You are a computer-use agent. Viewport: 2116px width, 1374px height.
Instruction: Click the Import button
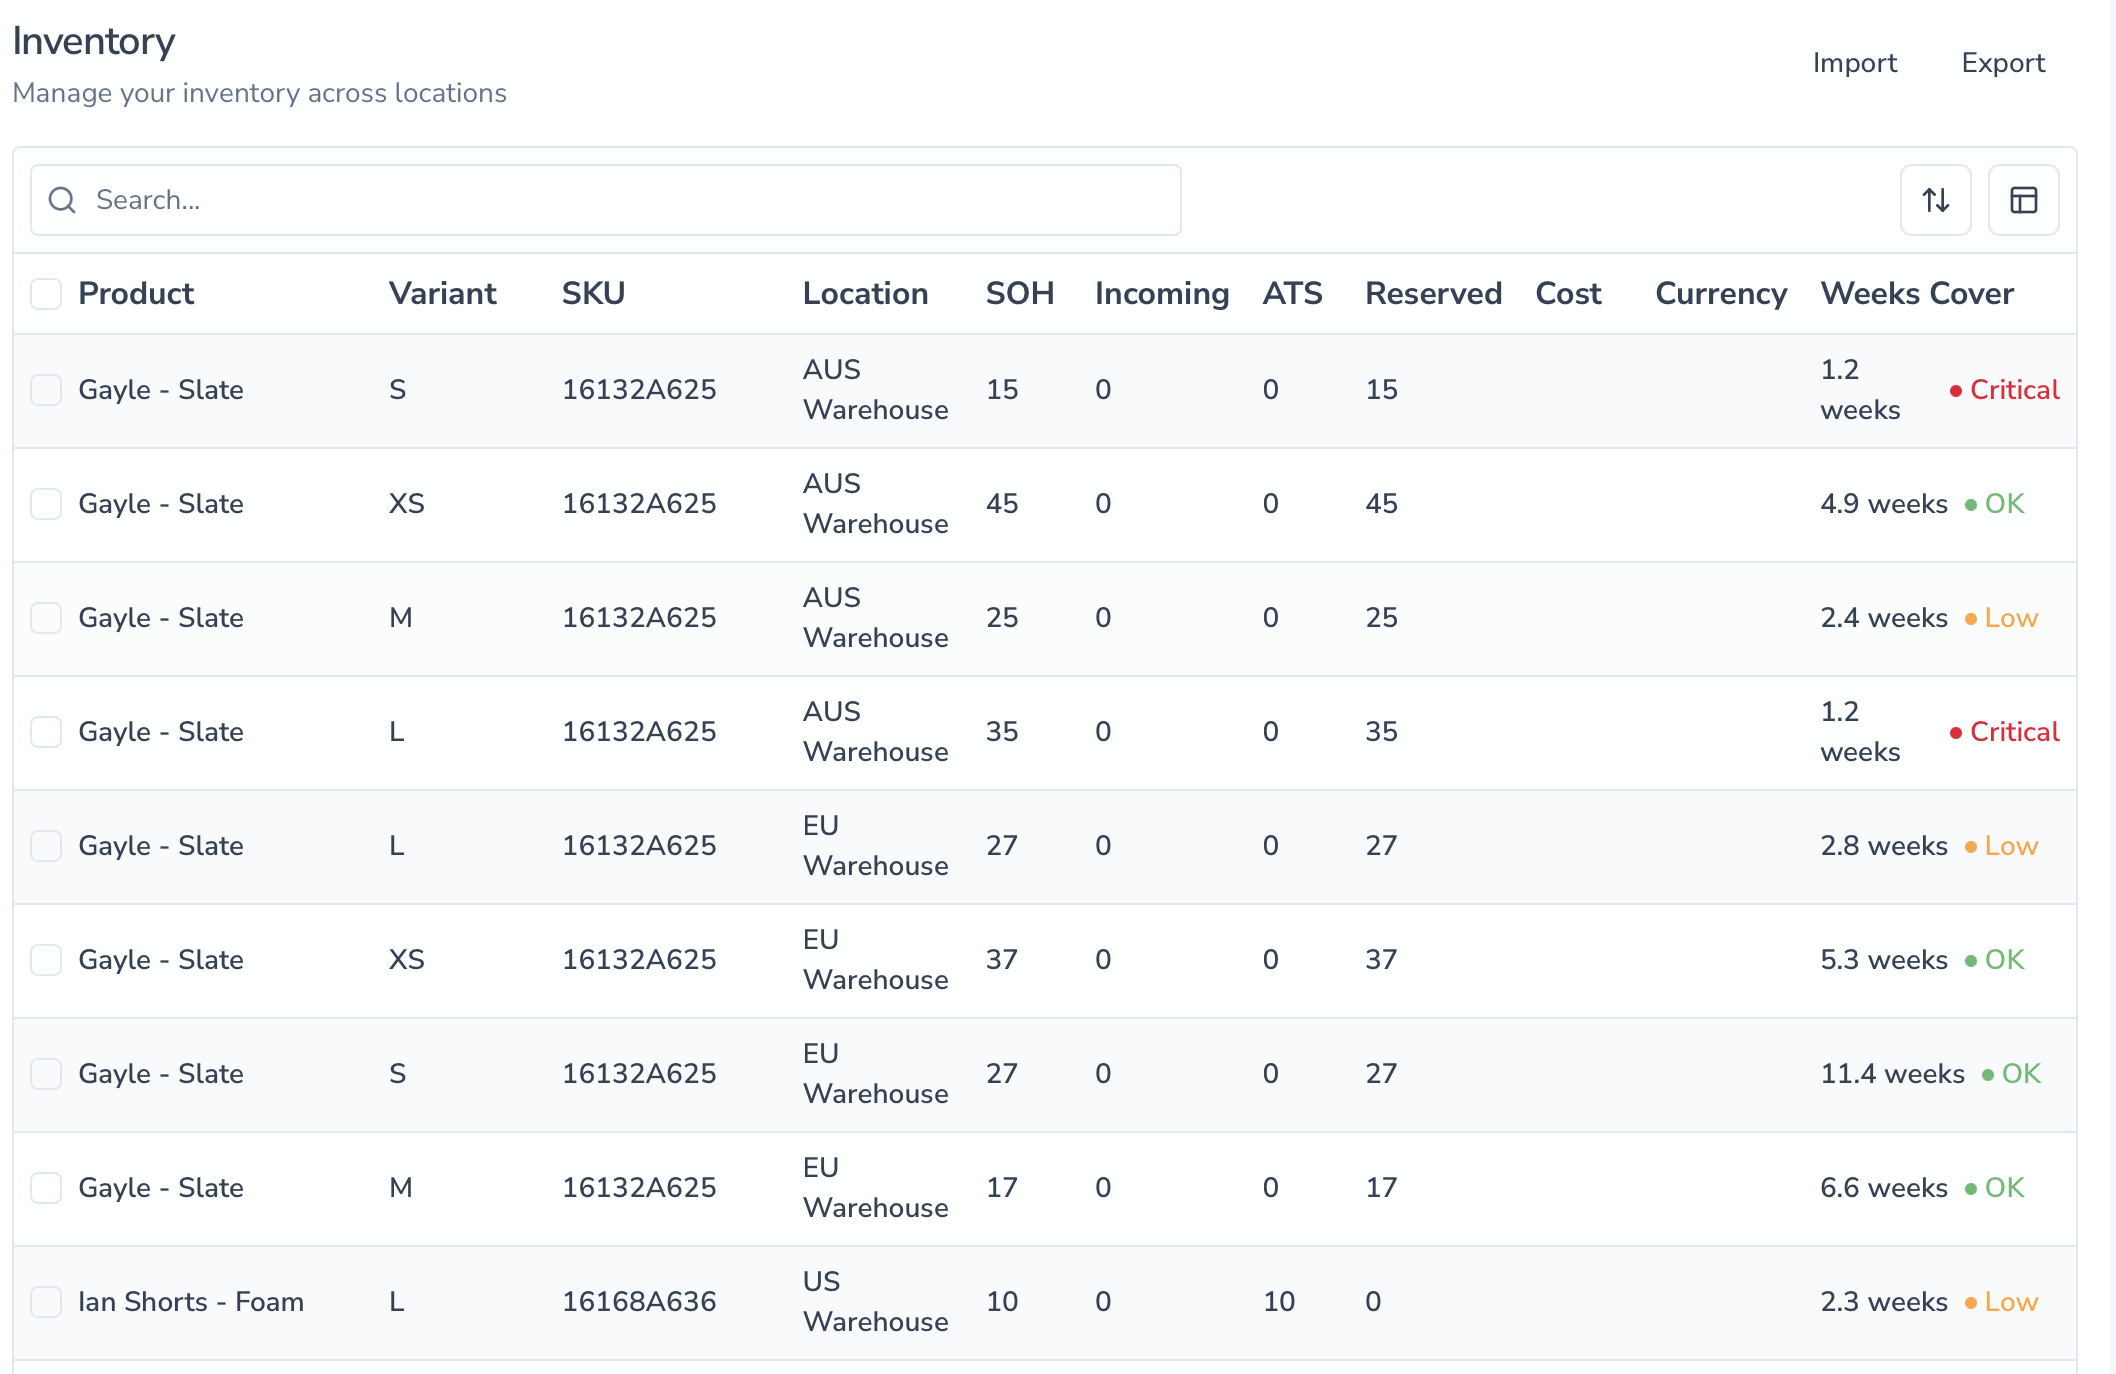(1854, 63)
